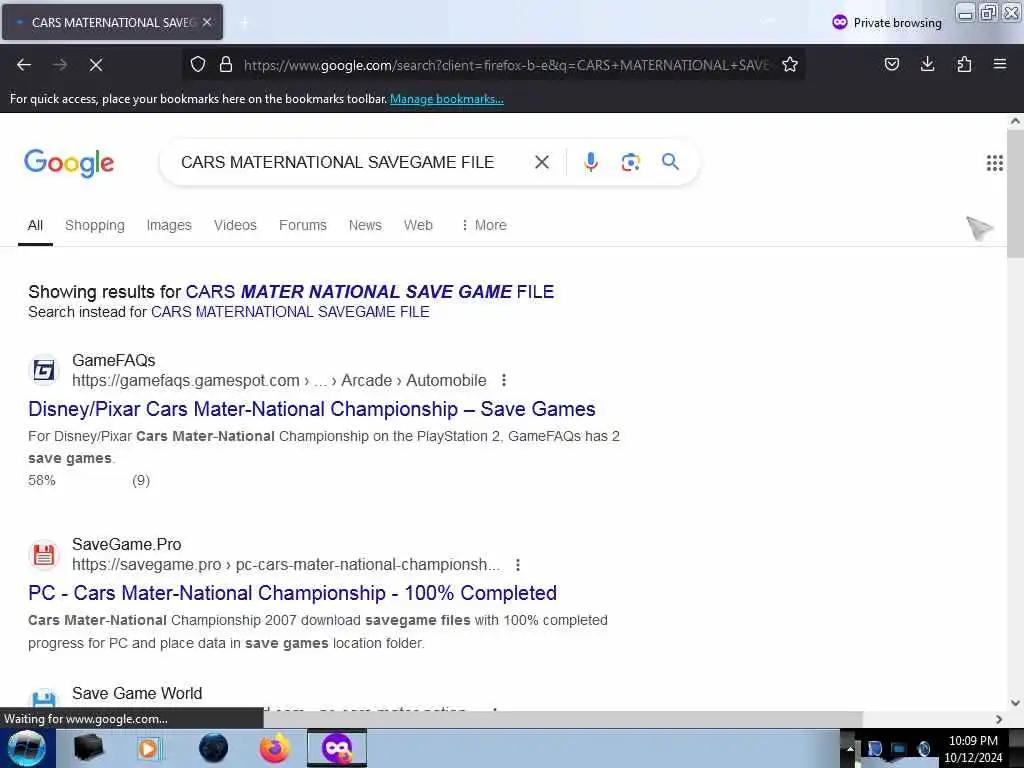Click the Save Game World result
Viewport: 1024px width, 768px height.
pyautogui.click(x=136, y=694)
